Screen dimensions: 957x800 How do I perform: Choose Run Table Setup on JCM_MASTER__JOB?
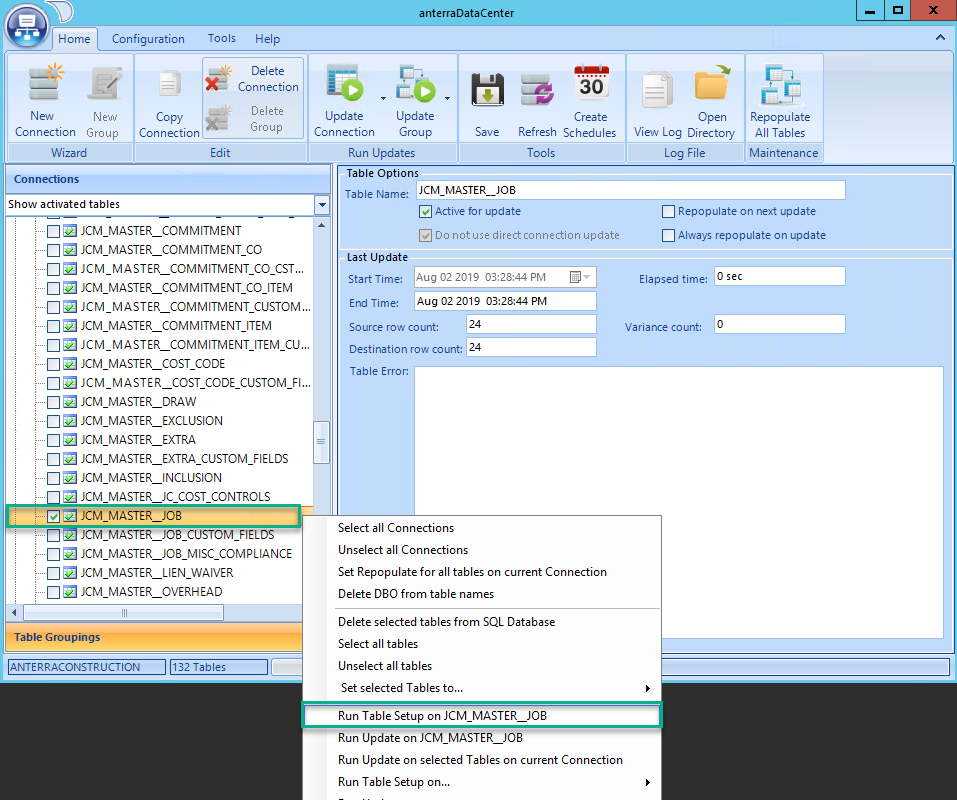point(482,716)
